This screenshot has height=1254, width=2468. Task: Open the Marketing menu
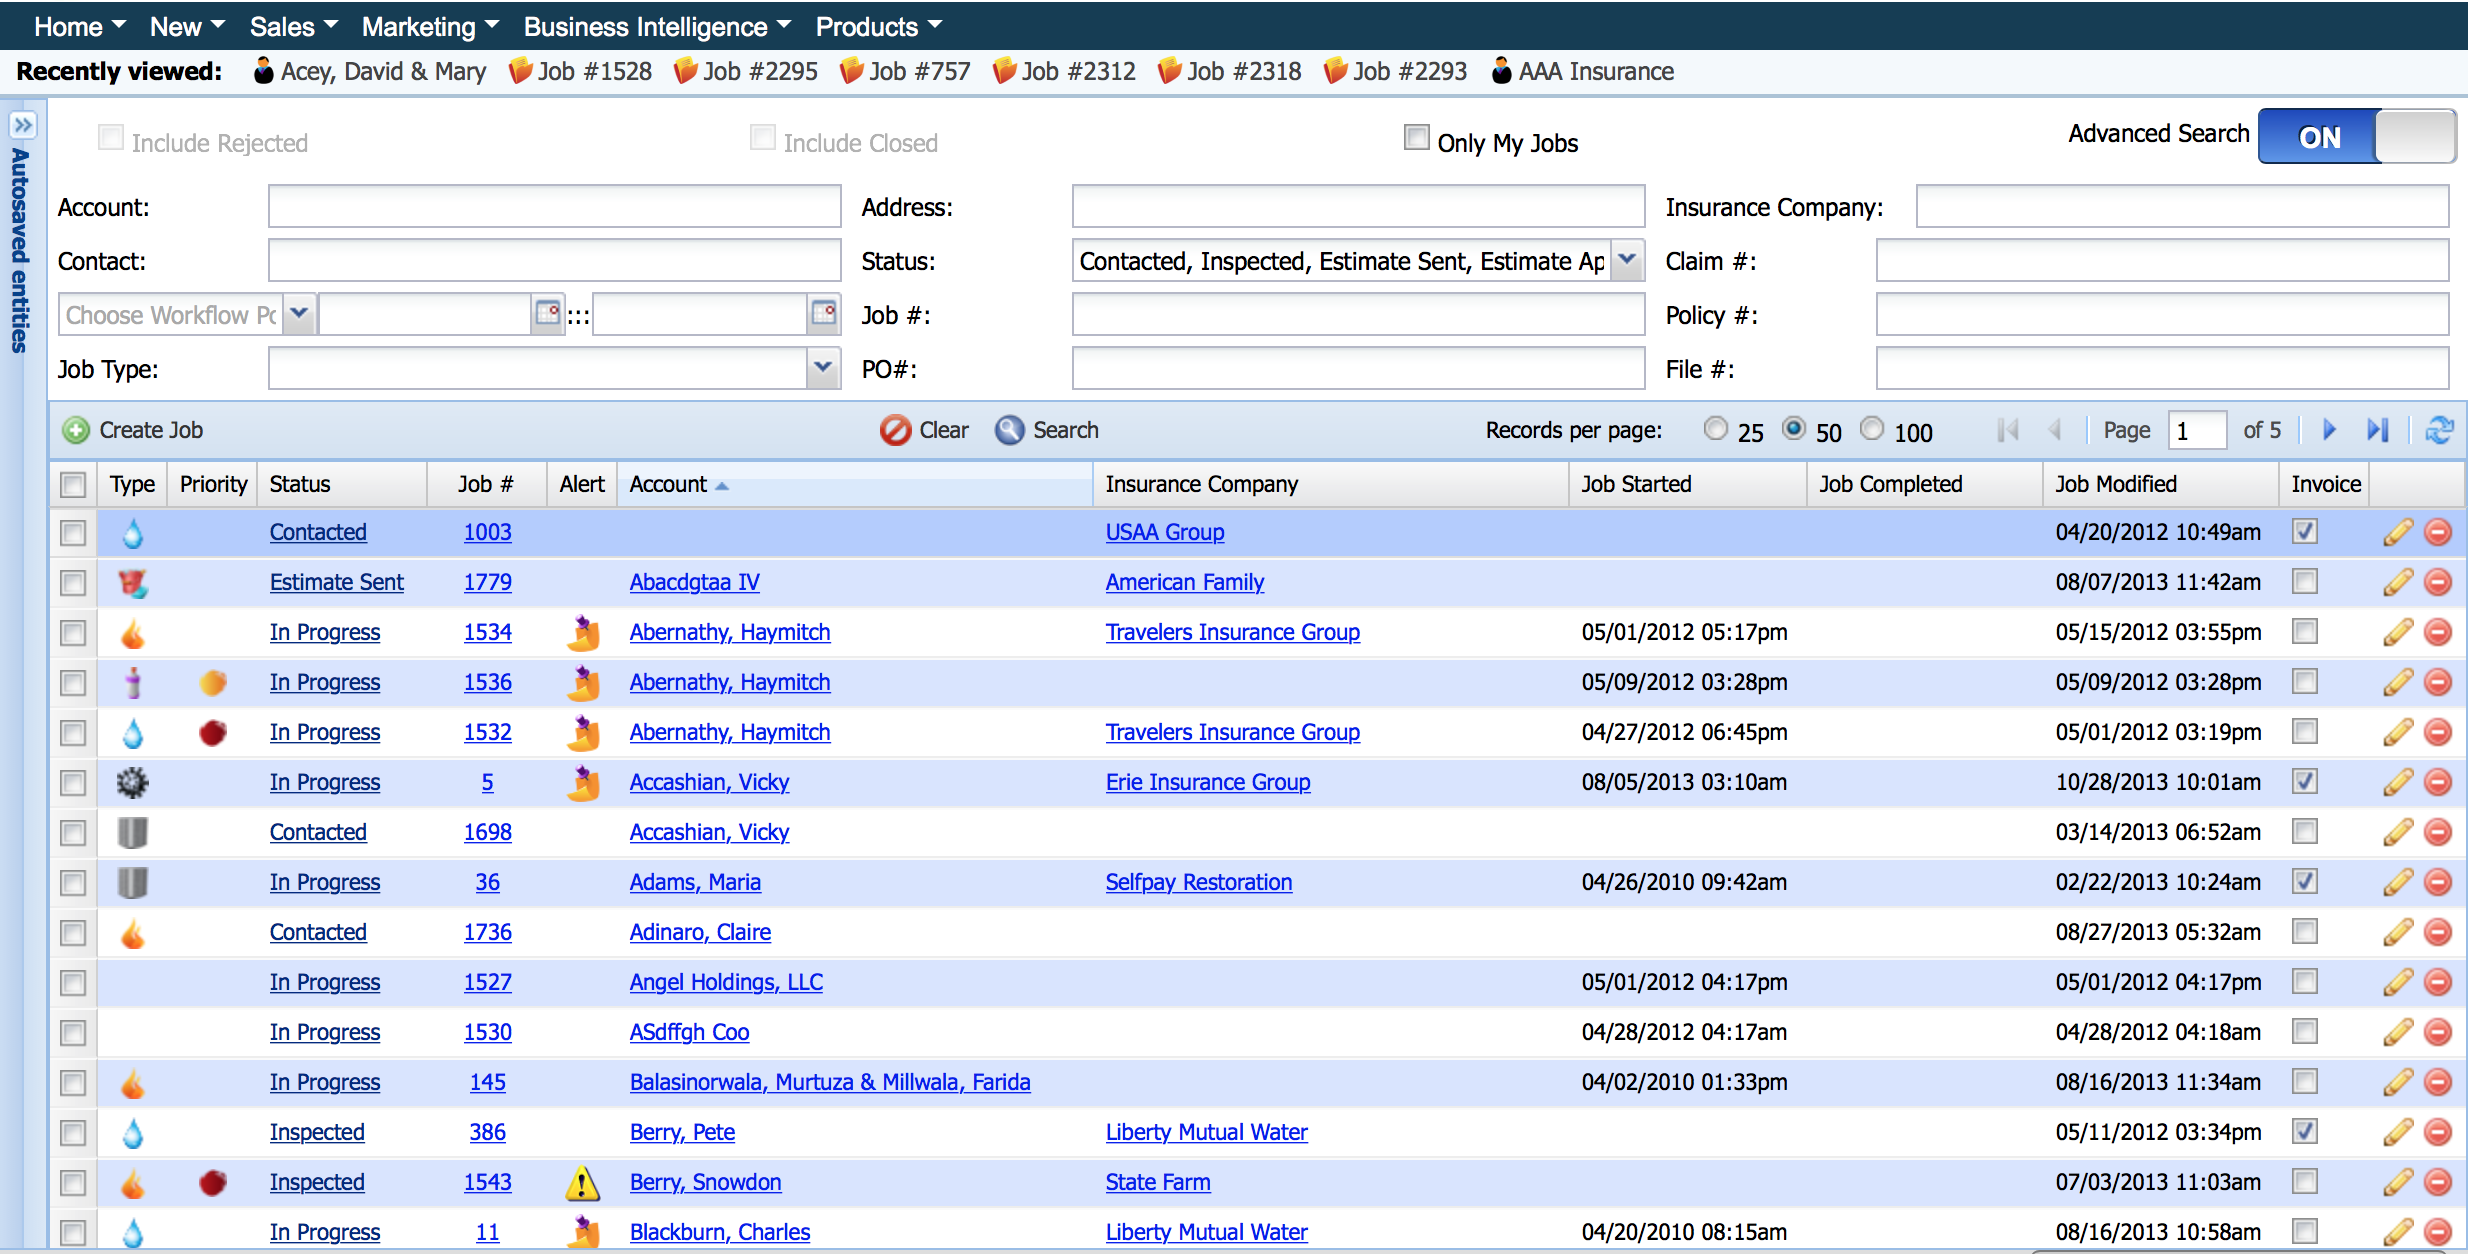pos(430,26)
